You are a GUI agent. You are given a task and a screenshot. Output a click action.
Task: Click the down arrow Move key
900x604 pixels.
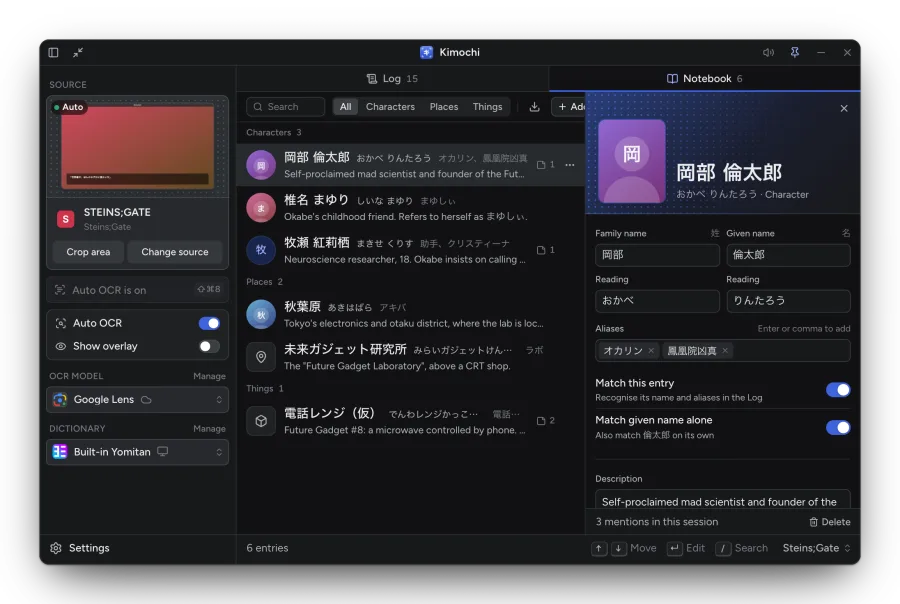tap(618, 548)
